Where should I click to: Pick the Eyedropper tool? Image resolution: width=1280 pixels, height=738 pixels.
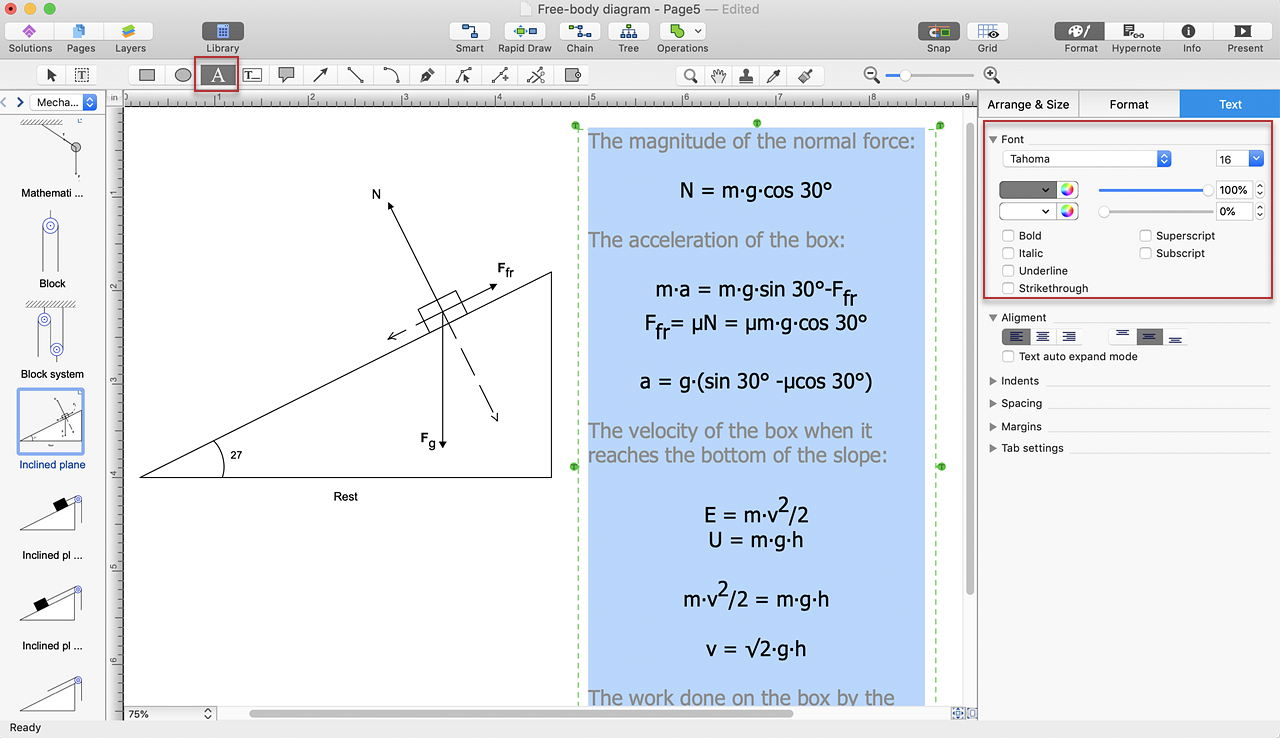pyautogui.click(x=773, y=75)
